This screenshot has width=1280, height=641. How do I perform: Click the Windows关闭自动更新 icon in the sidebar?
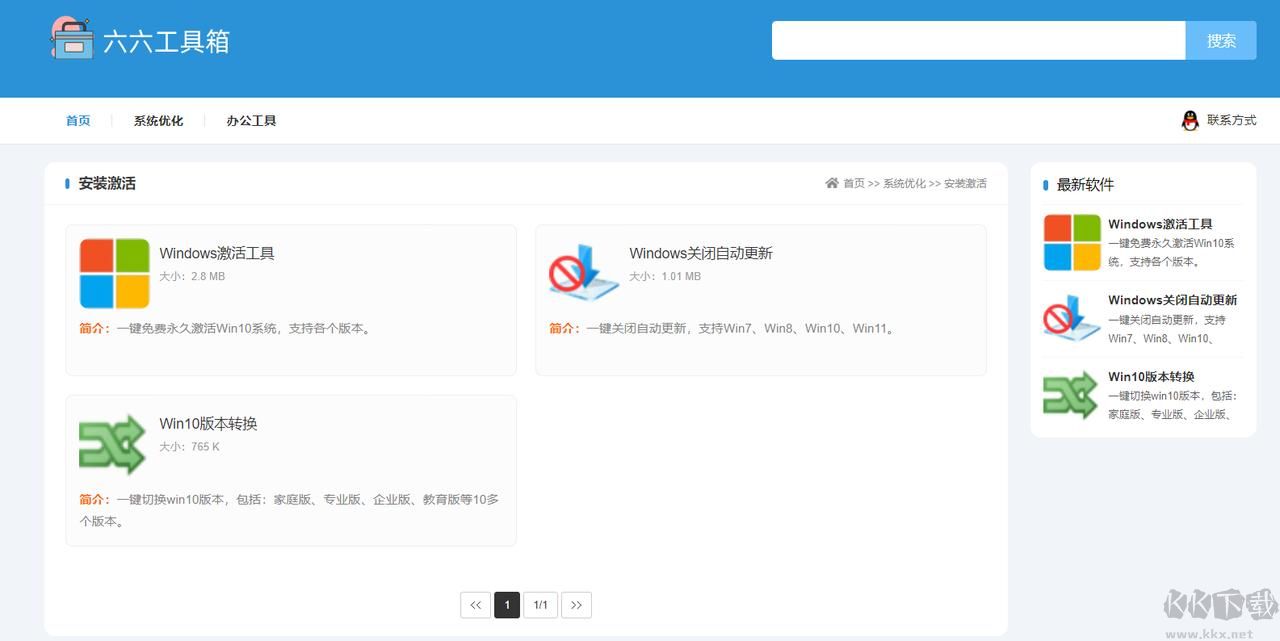tap(1072, 319)
